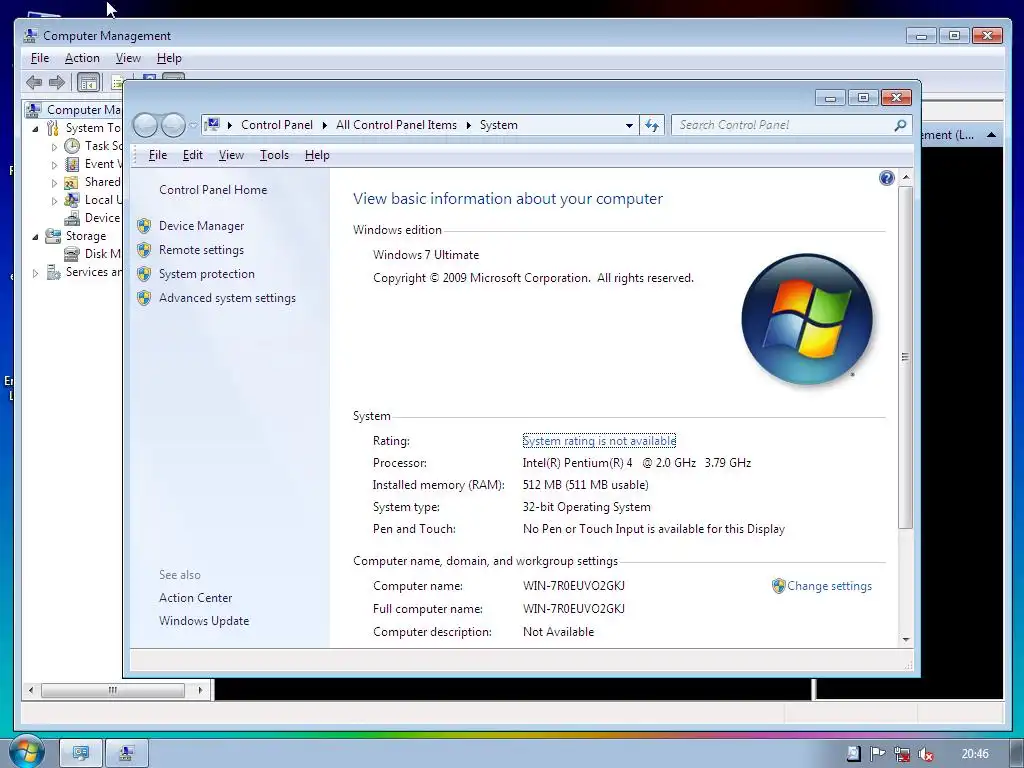
Task: Click the computer icon in address bar
Action: (212, 124)
